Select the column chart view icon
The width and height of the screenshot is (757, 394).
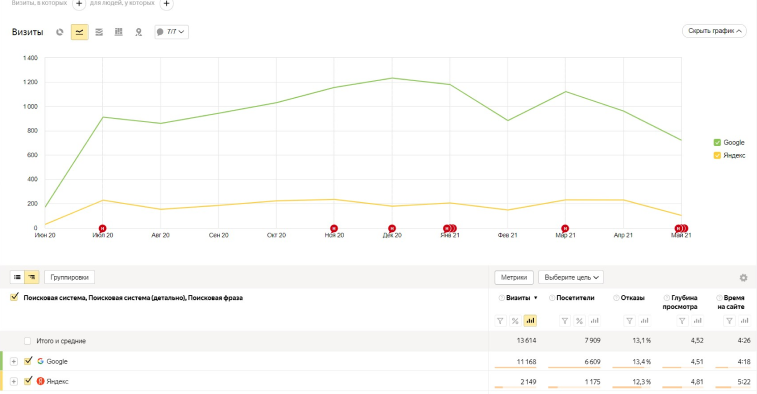tap(119, 32)
